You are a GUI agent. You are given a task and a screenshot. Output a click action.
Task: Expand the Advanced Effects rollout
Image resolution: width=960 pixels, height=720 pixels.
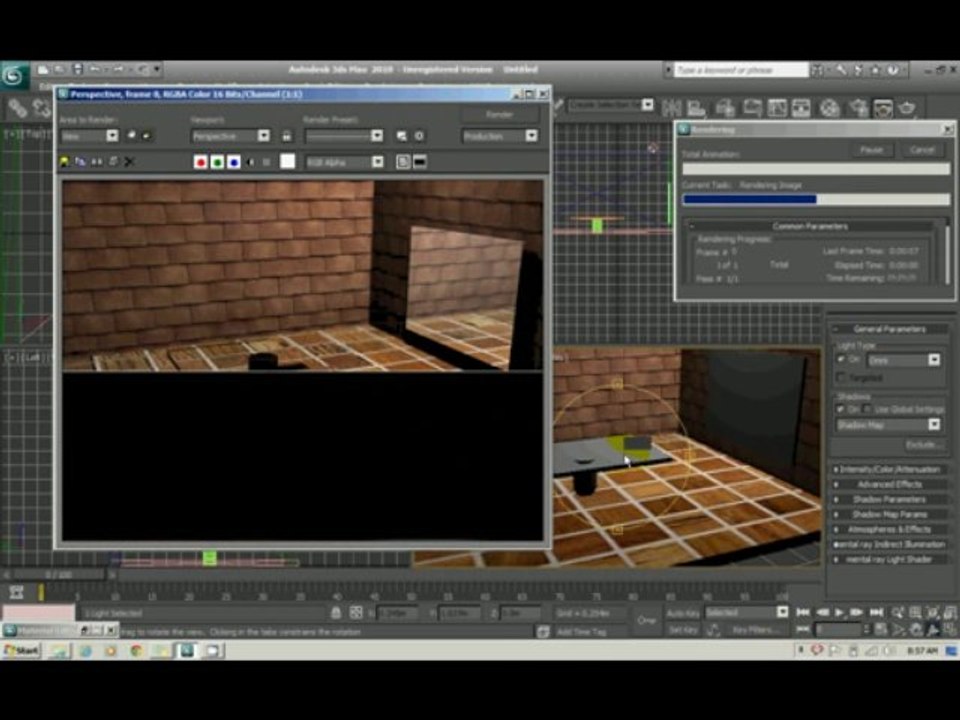889,484
